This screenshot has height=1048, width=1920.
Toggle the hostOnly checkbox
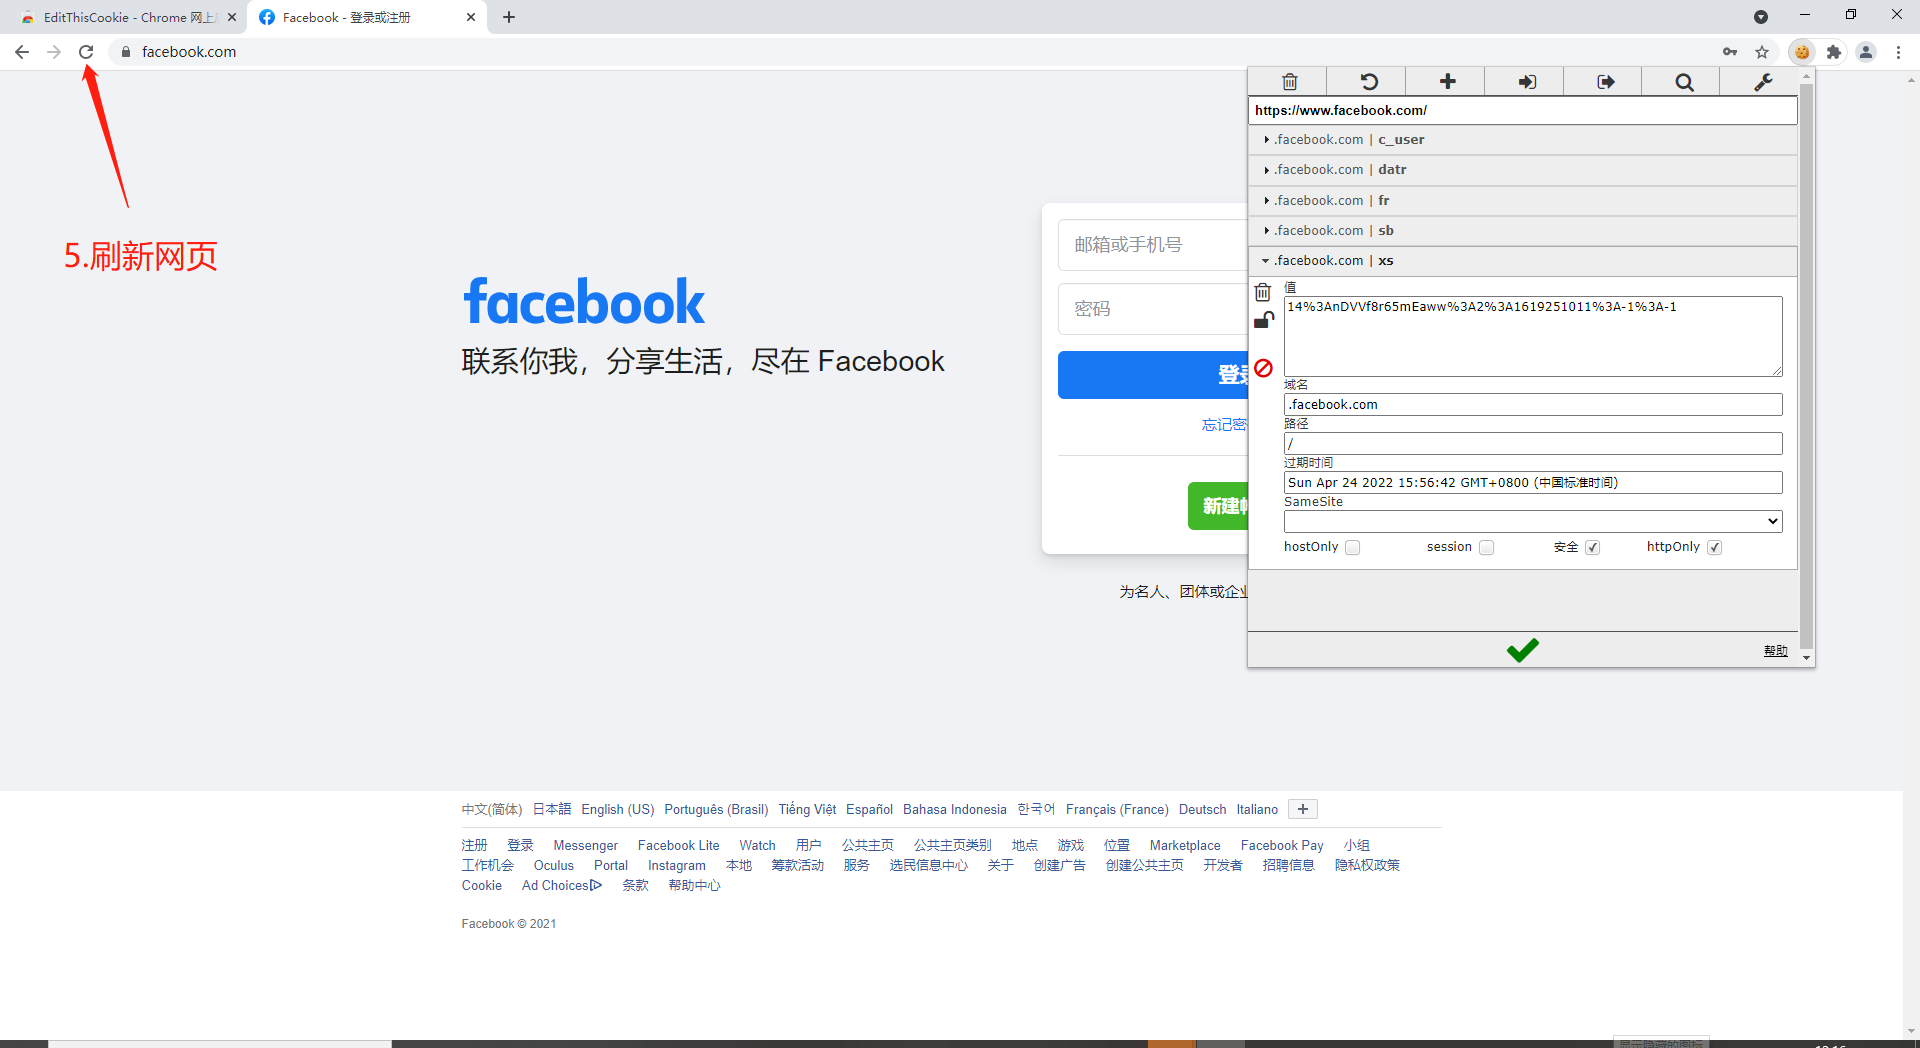pyautogui.click(x=1352, y=547)
